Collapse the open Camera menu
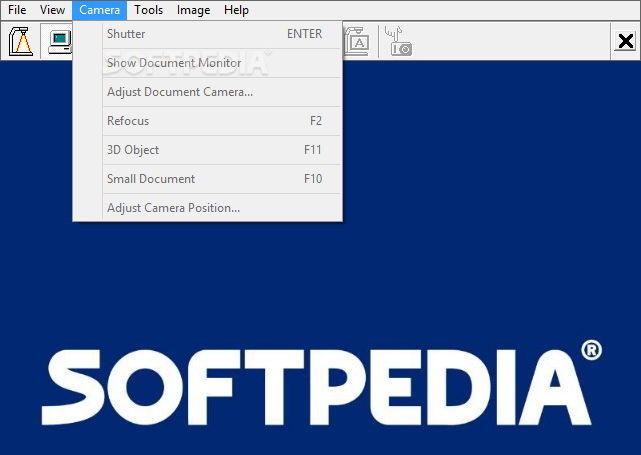This screenshot has width=641, height=455. click(x=99, y=10)
